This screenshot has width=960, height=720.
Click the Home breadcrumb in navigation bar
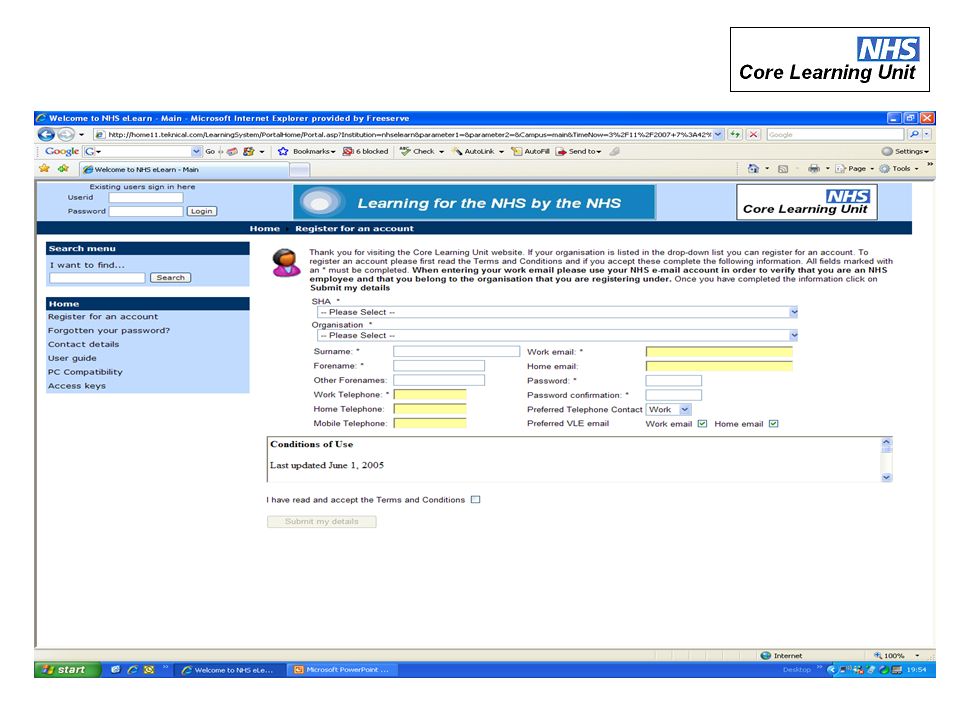(x=264, y=228)
